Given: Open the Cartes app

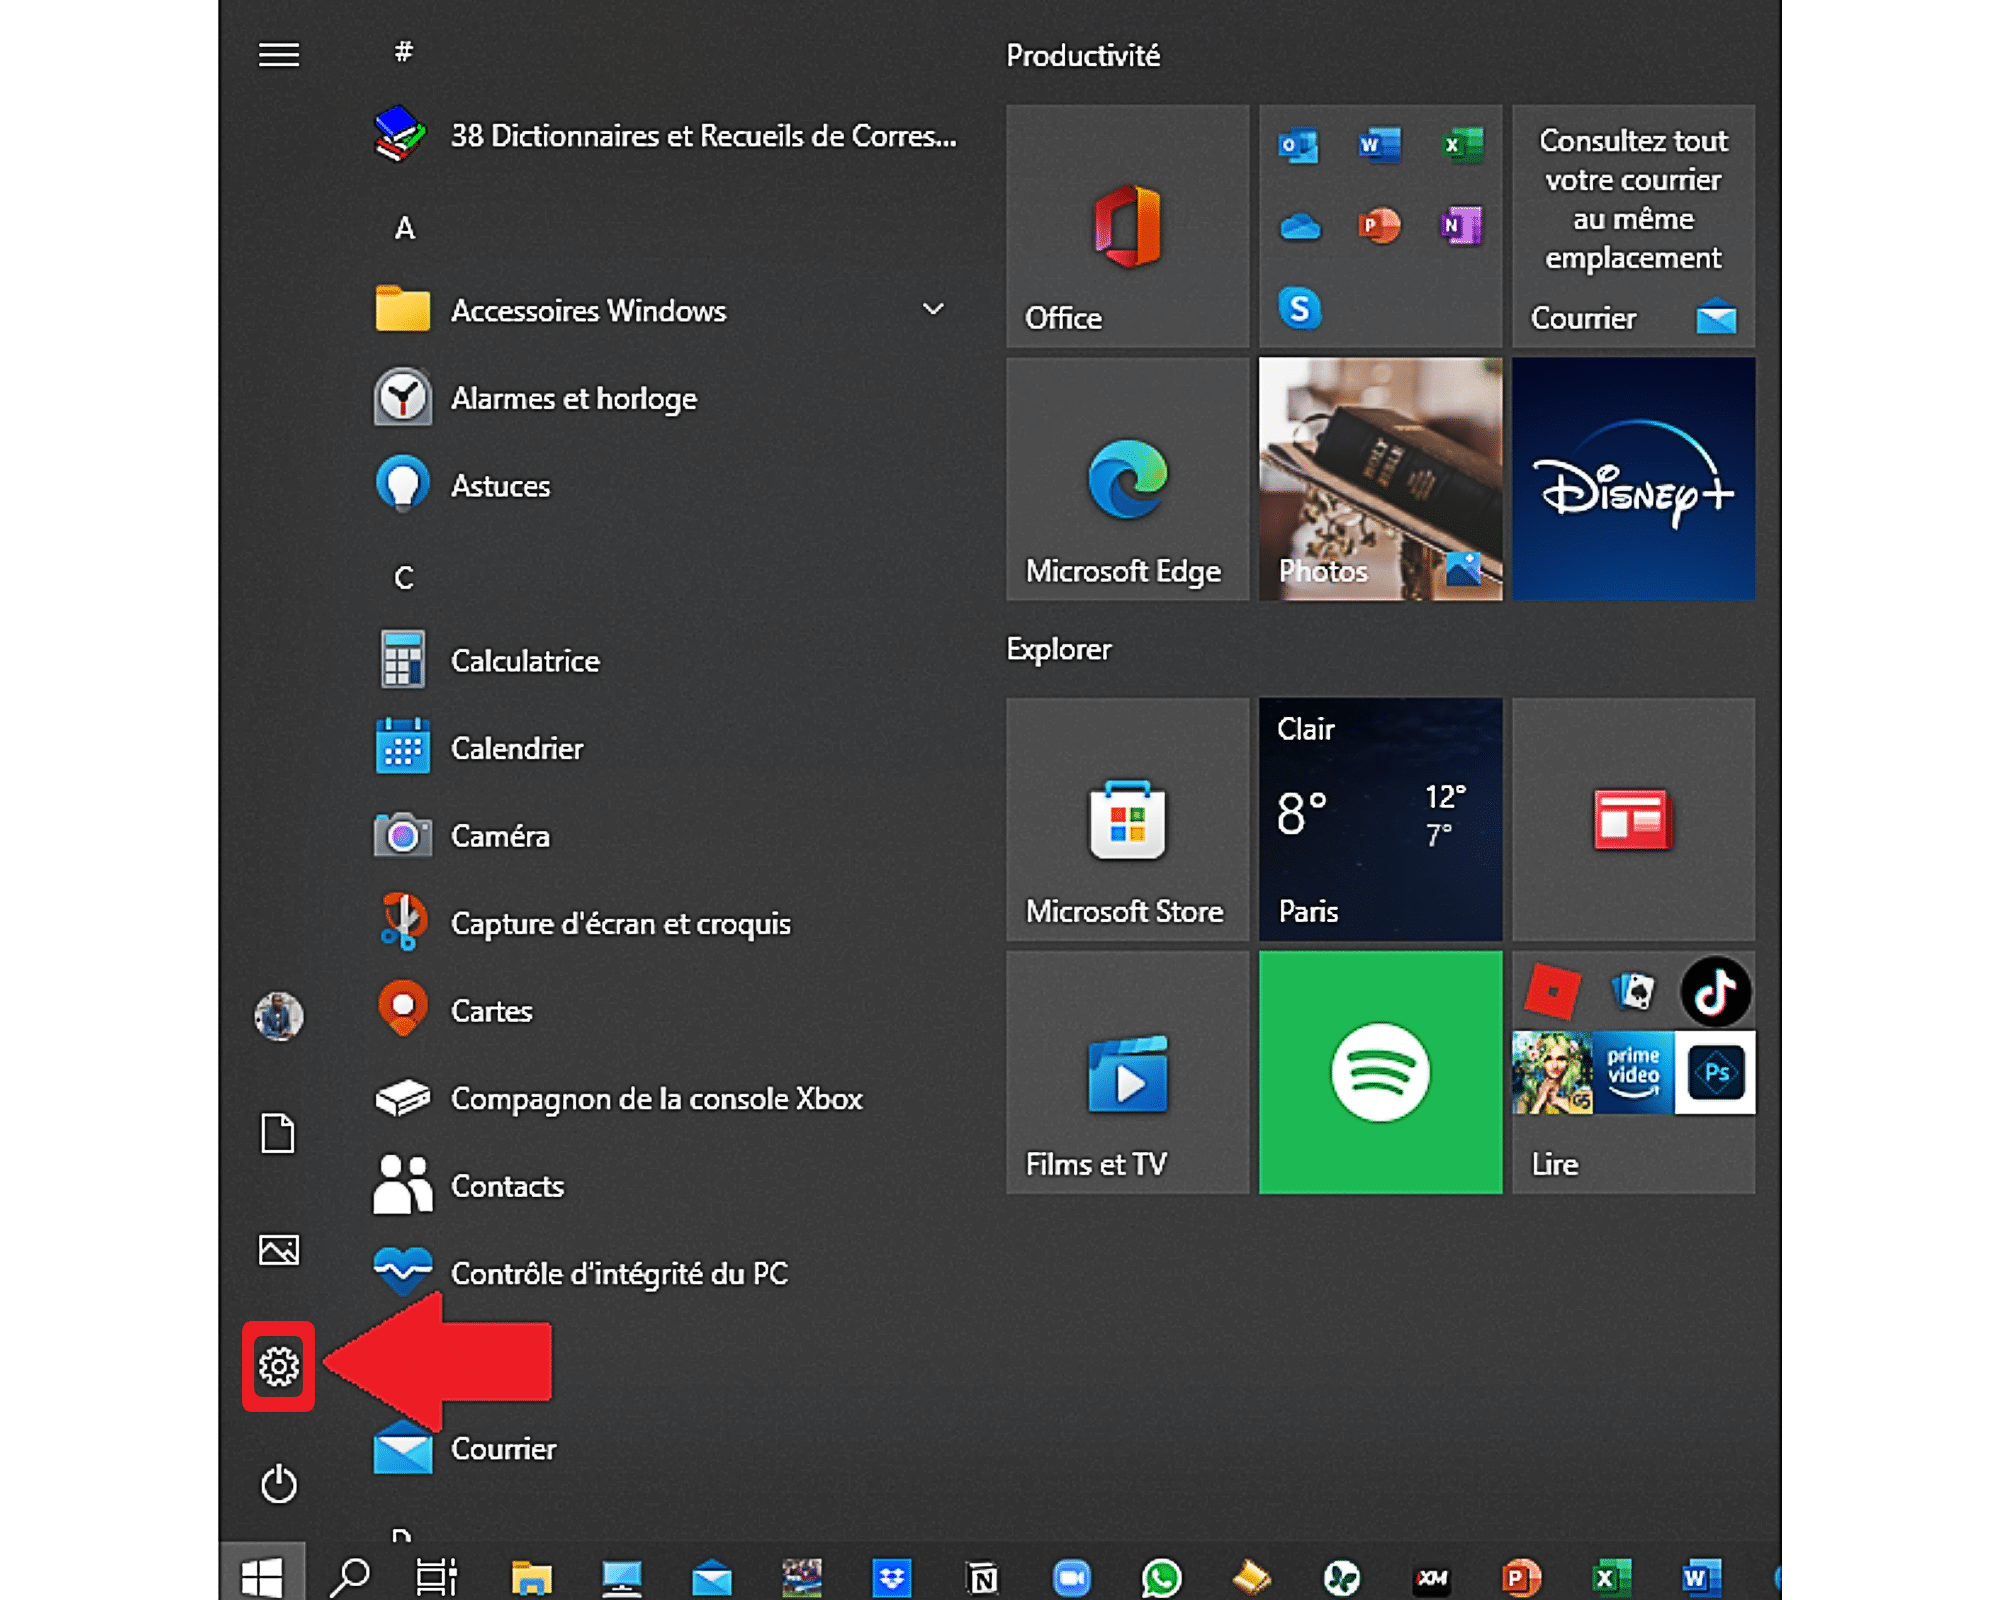Looking at the screenshot, I should click(x=662, y=1011).
